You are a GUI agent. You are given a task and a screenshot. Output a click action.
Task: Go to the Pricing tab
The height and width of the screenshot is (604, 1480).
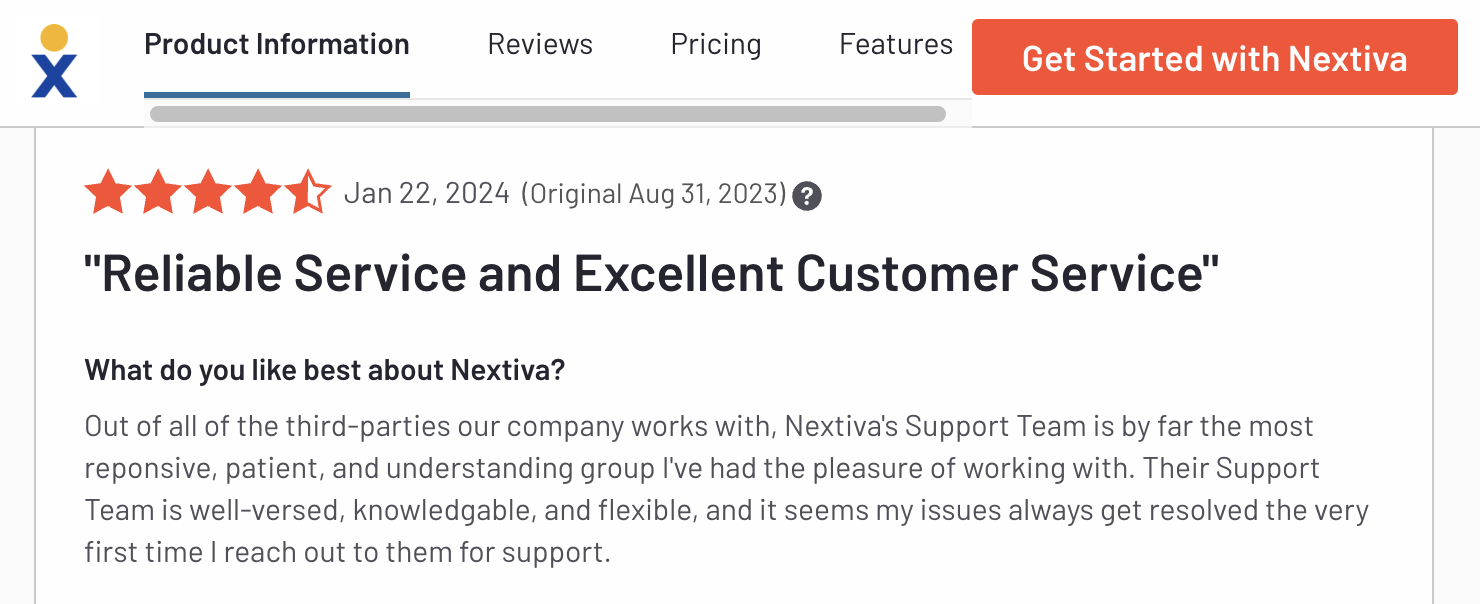tap(716, 45)
